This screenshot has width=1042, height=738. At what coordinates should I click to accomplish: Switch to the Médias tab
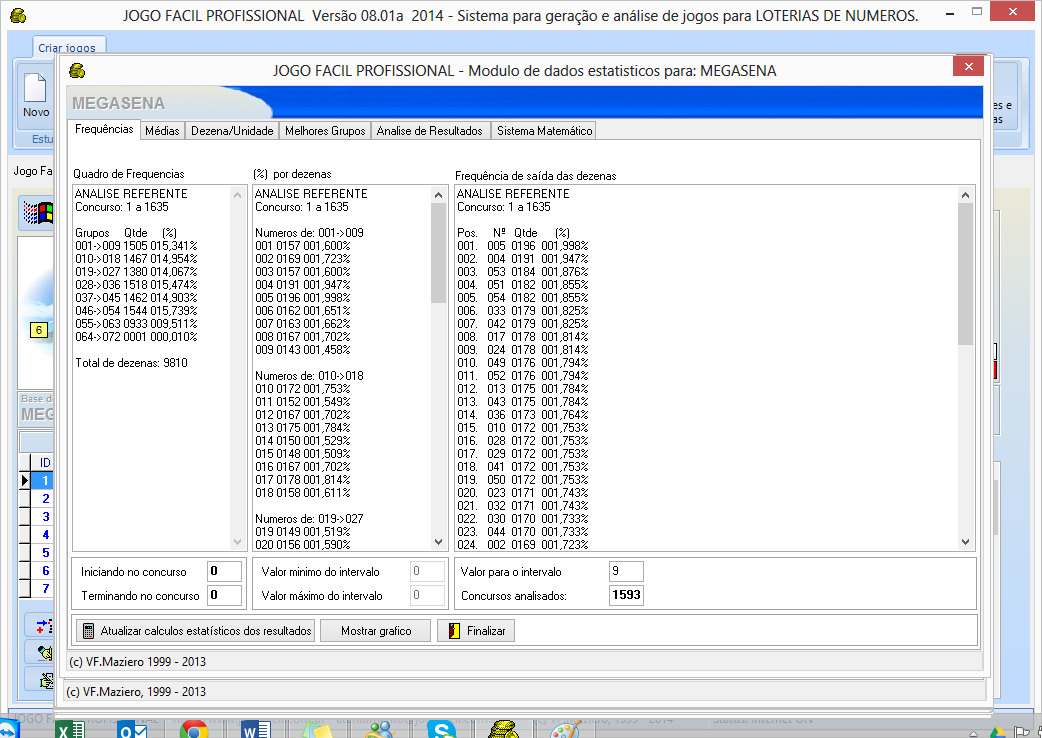pos(161,131)
